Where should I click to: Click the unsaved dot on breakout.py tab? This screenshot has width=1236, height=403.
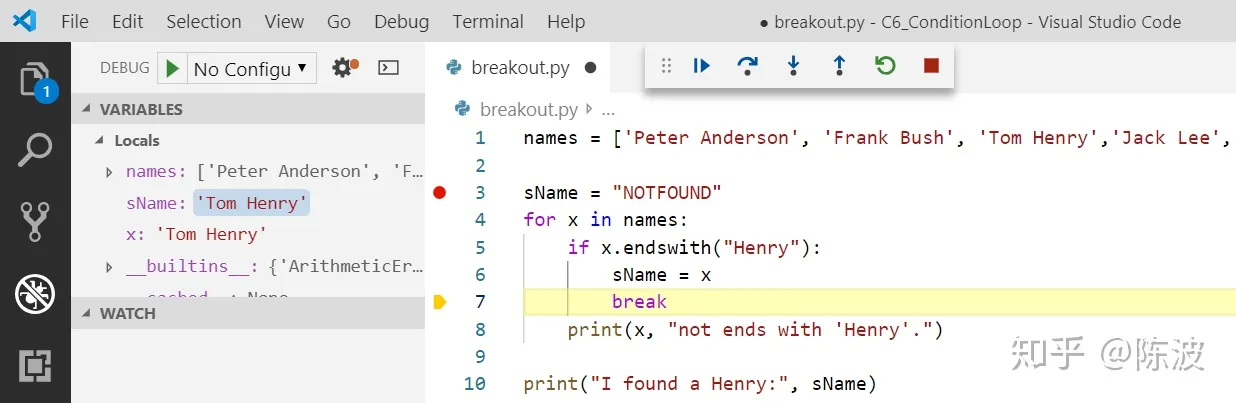[x=590, y=69]
